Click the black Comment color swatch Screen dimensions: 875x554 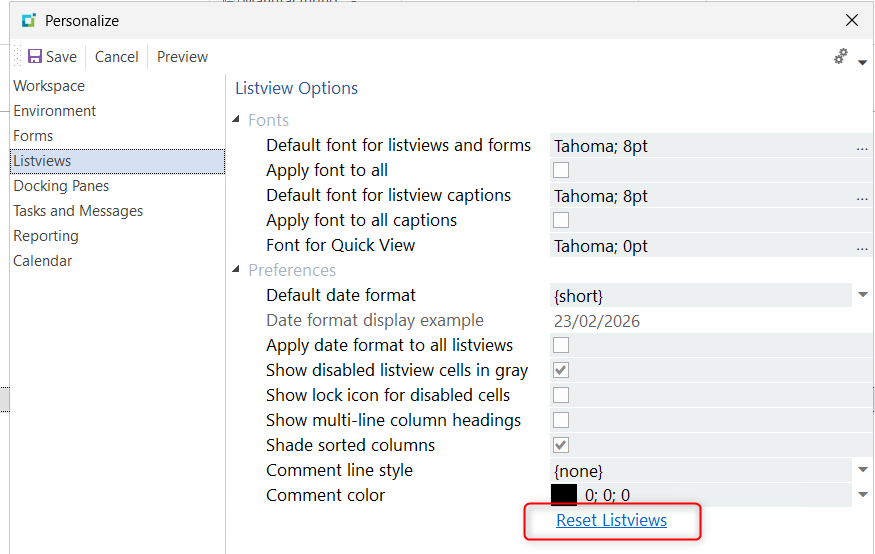coord(564,495)
